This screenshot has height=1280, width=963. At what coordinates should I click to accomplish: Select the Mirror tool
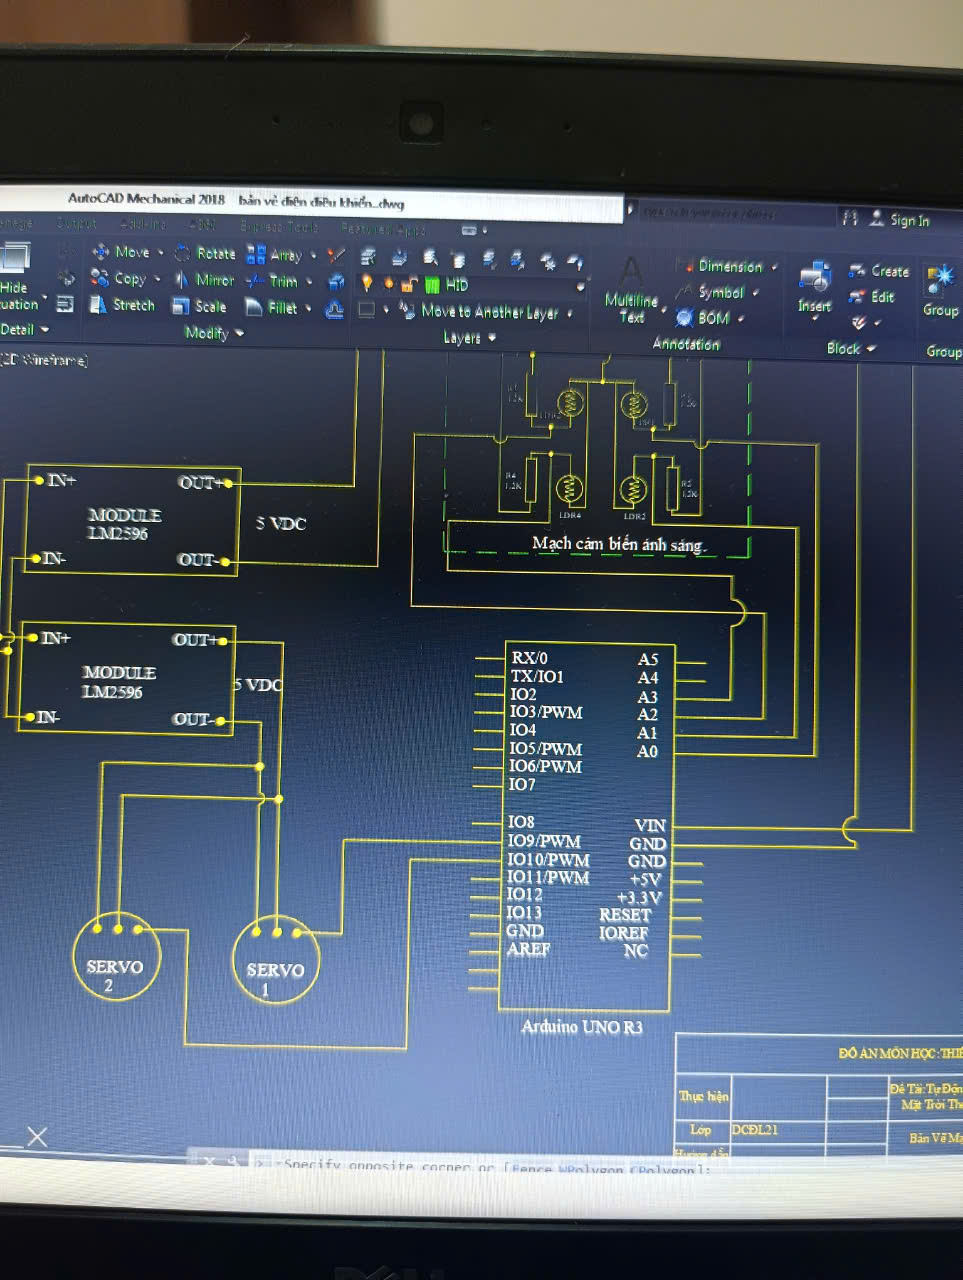(x=204, y=280)
